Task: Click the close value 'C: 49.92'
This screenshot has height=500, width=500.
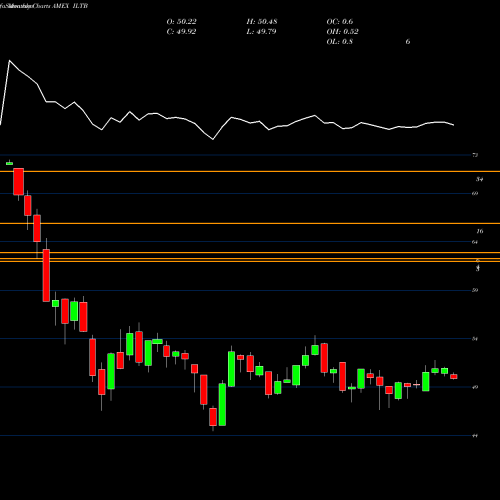Action: 181,32
